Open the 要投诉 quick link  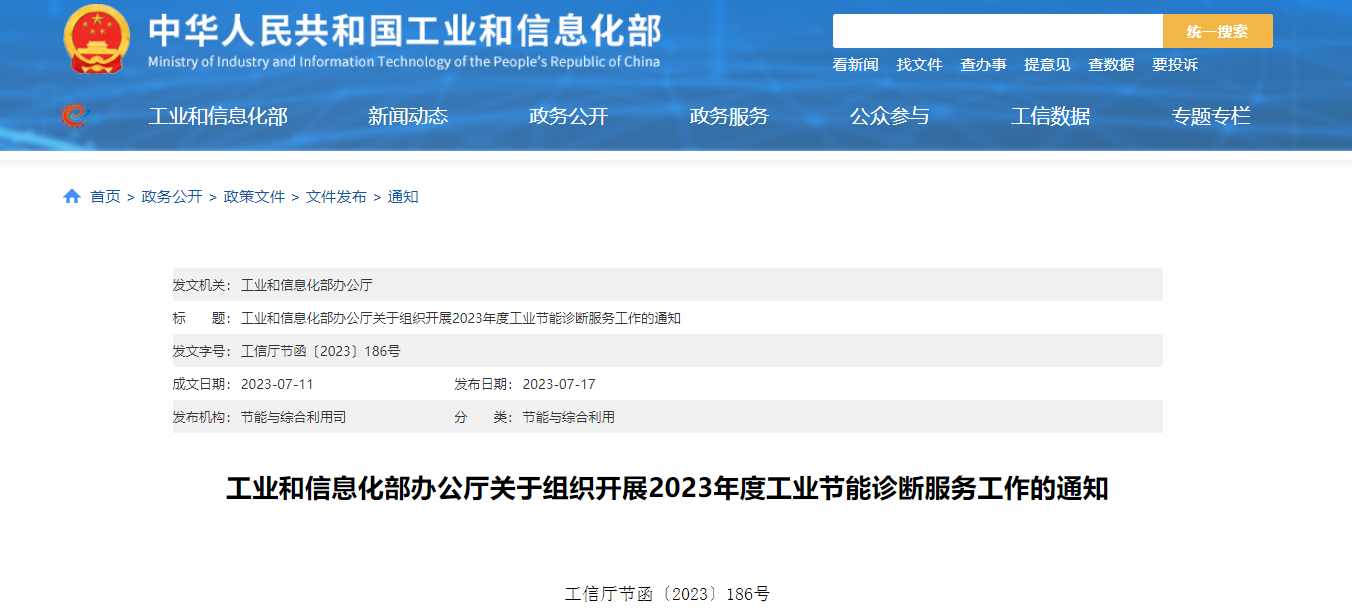(1175, 65)
